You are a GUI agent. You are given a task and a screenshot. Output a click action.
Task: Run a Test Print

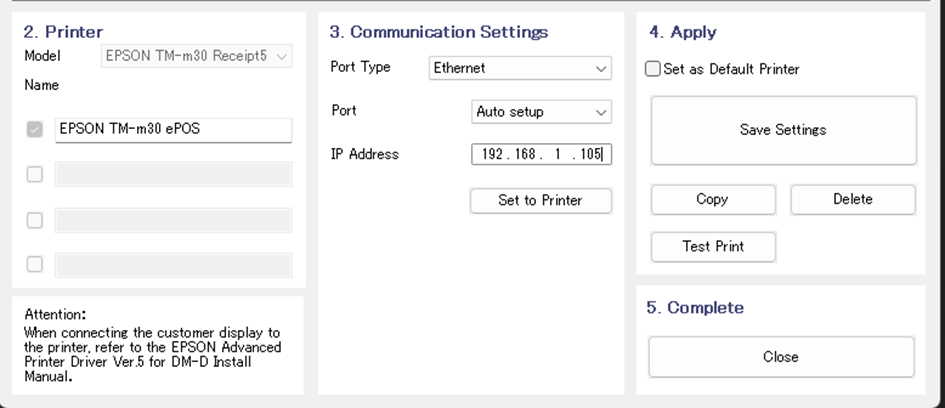point(713,246)
